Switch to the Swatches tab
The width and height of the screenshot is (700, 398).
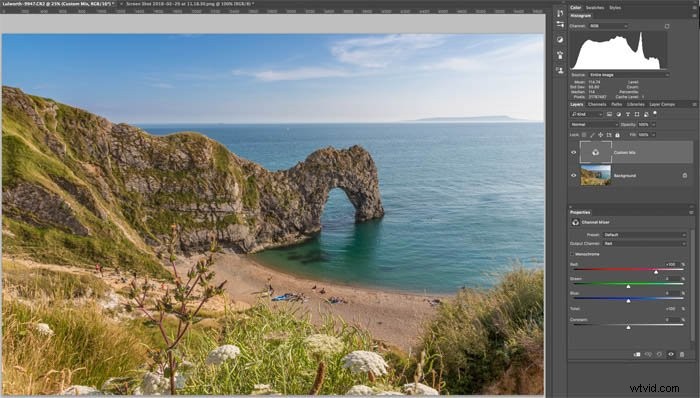pyautogui.click(x=595, y=8)
